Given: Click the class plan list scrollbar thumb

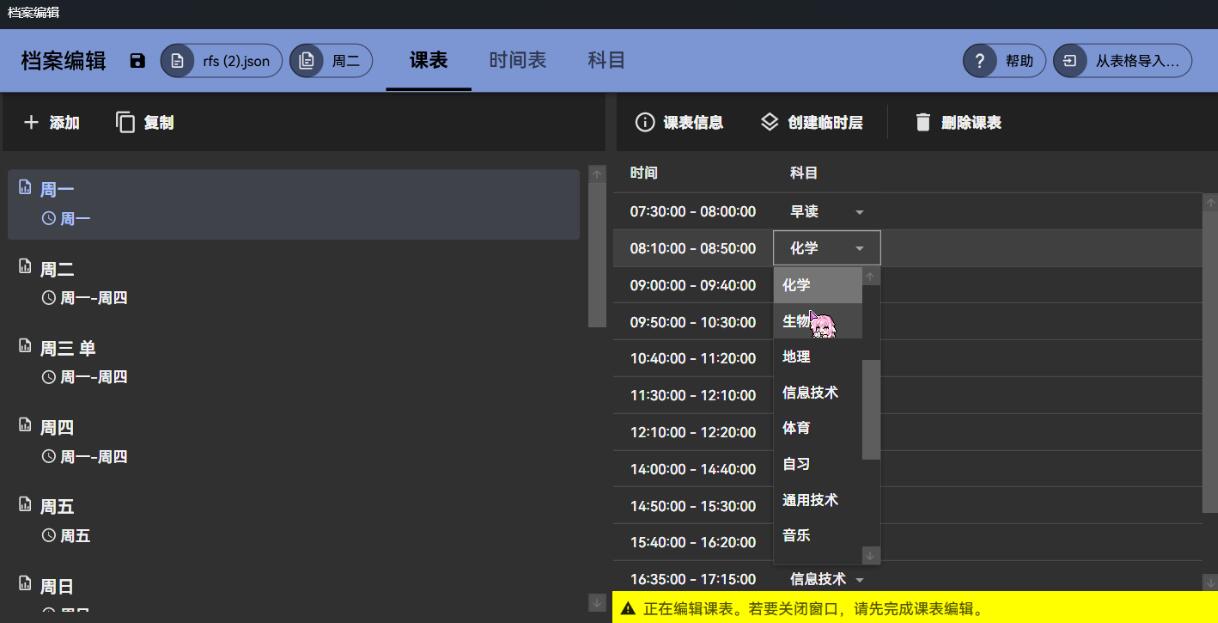Looking at the screenshot, I should point(597,255).
